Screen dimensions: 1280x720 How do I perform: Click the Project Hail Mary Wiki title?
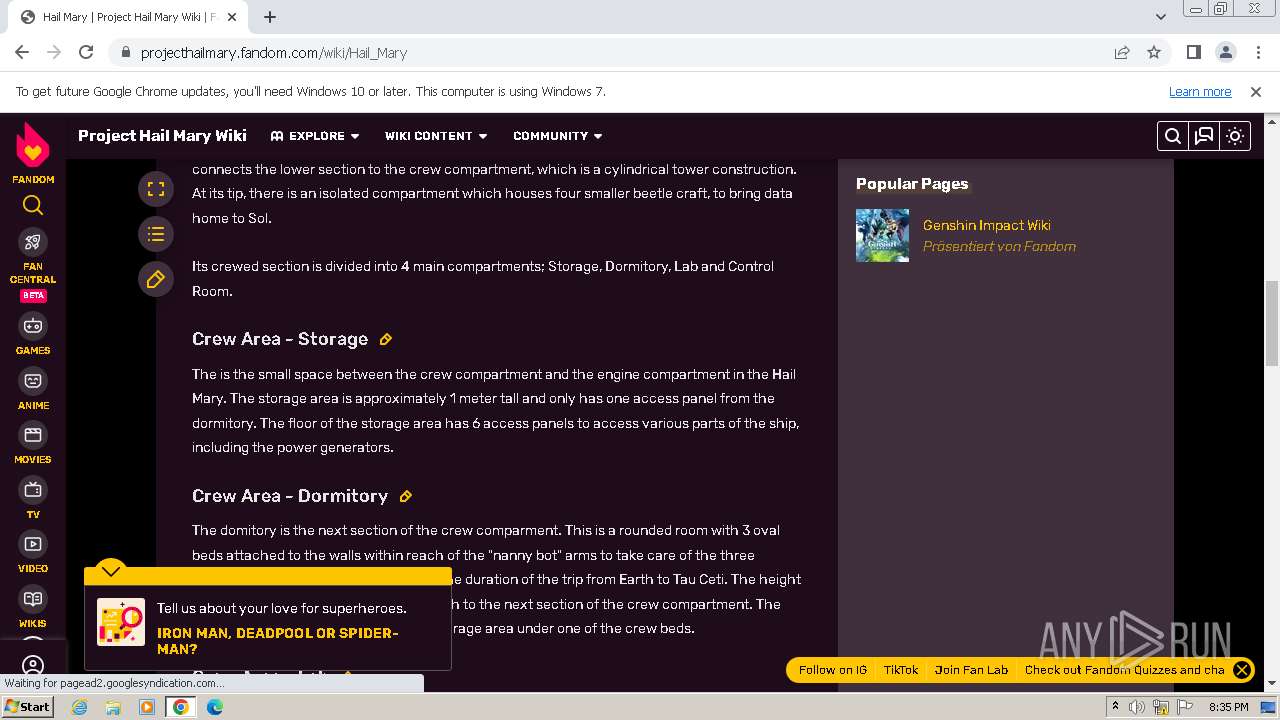pos(162,136)
